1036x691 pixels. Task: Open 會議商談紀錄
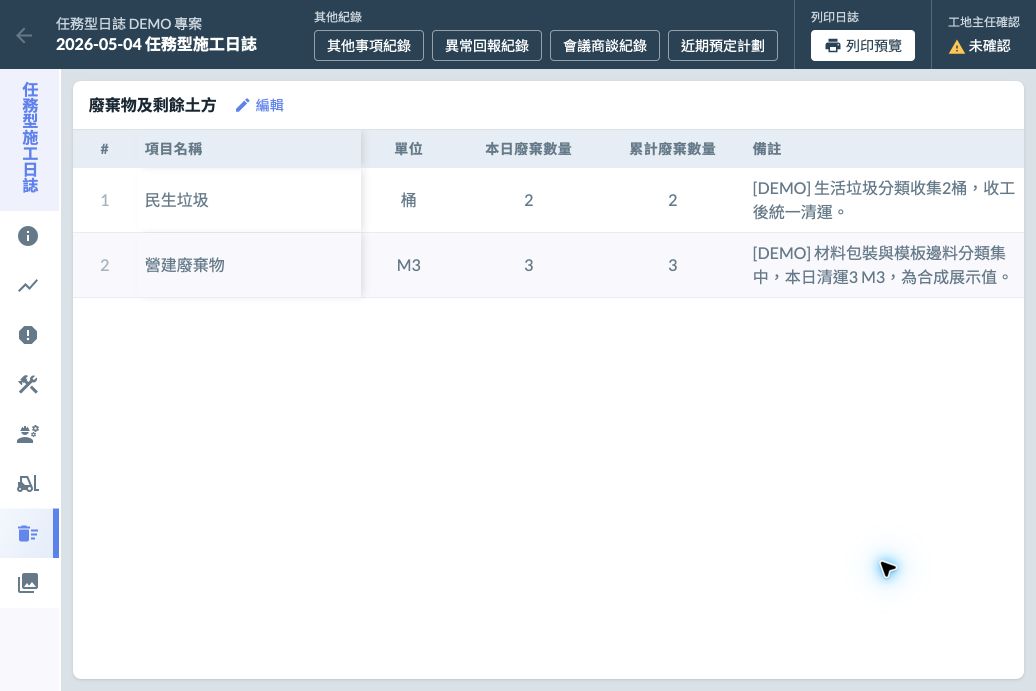[x=605, y=46]
